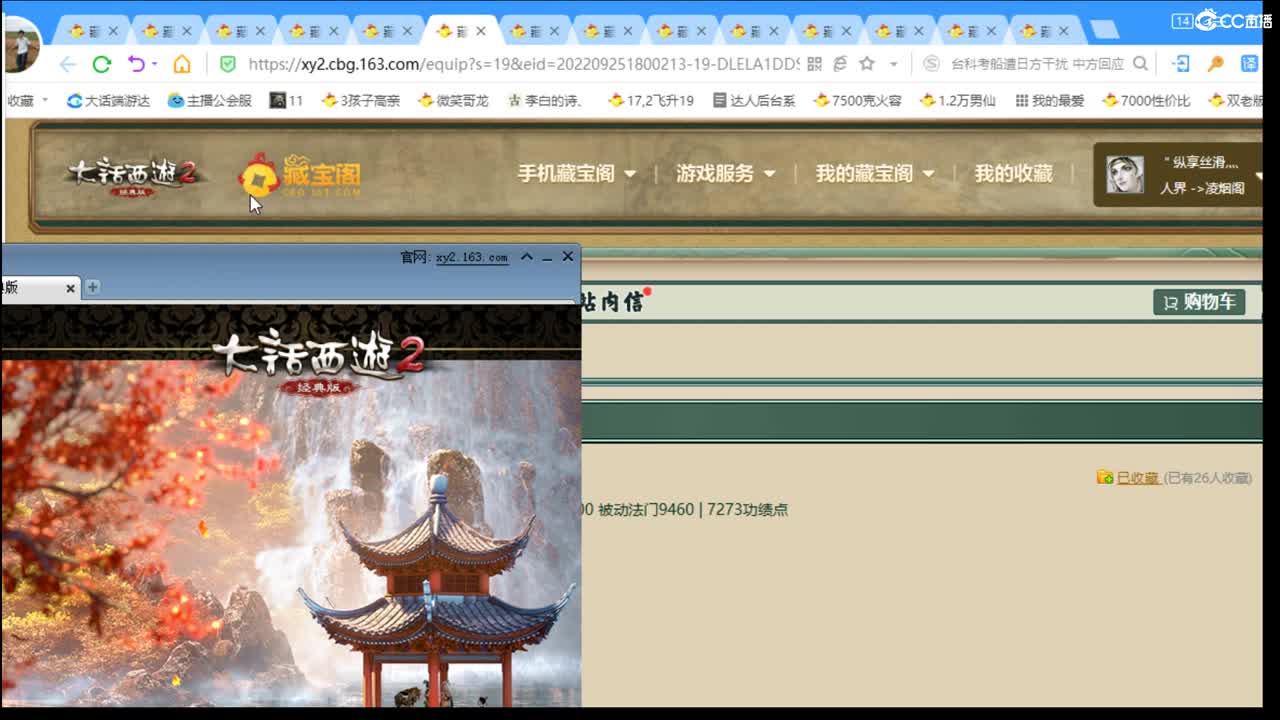Open the 李白的诗 bookmark
The image size is (1280, 720).
546,100
